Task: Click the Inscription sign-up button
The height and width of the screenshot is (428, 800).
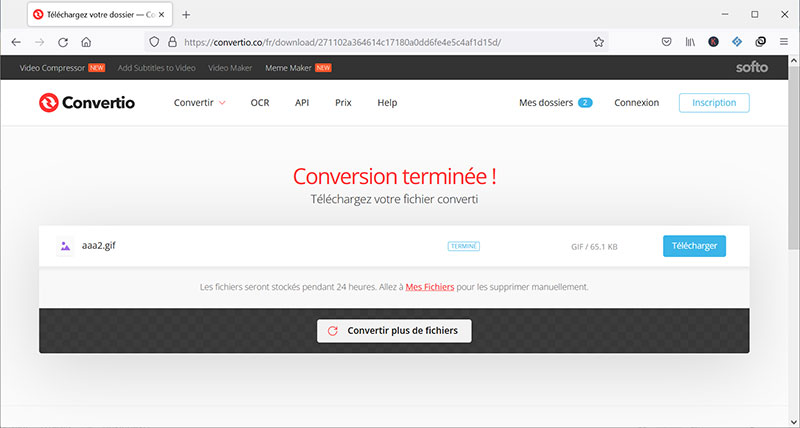Action: pos(714,103)
